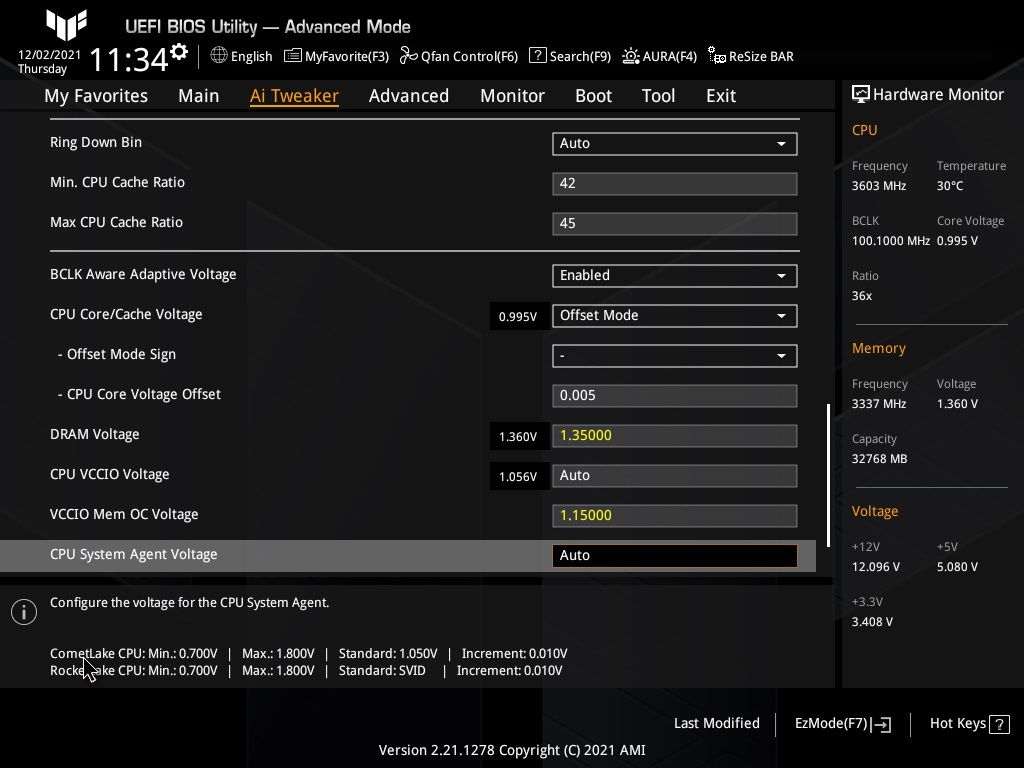The height and width of the screenshot is (768, 1024).
Task: Open the Hot Keys help
Action: tap(969, 724)
